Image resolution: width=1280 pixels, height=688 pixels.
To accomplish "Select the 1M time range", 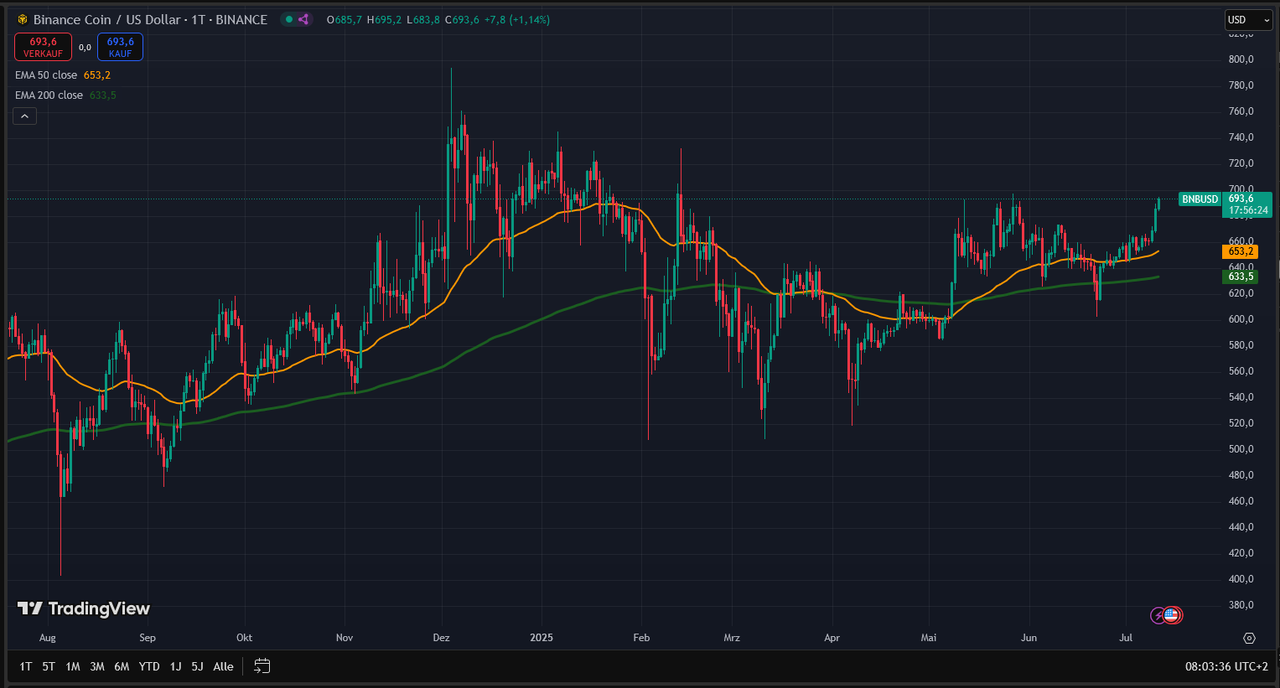I will (73, 666).
